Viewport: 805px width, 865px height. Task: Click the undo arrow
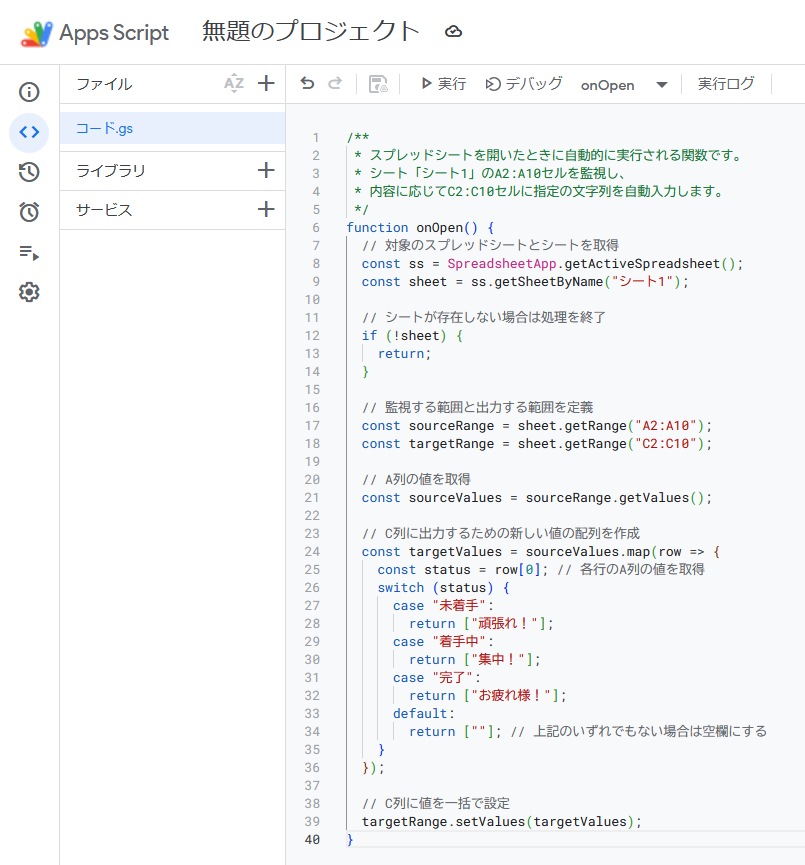[307, 84]
